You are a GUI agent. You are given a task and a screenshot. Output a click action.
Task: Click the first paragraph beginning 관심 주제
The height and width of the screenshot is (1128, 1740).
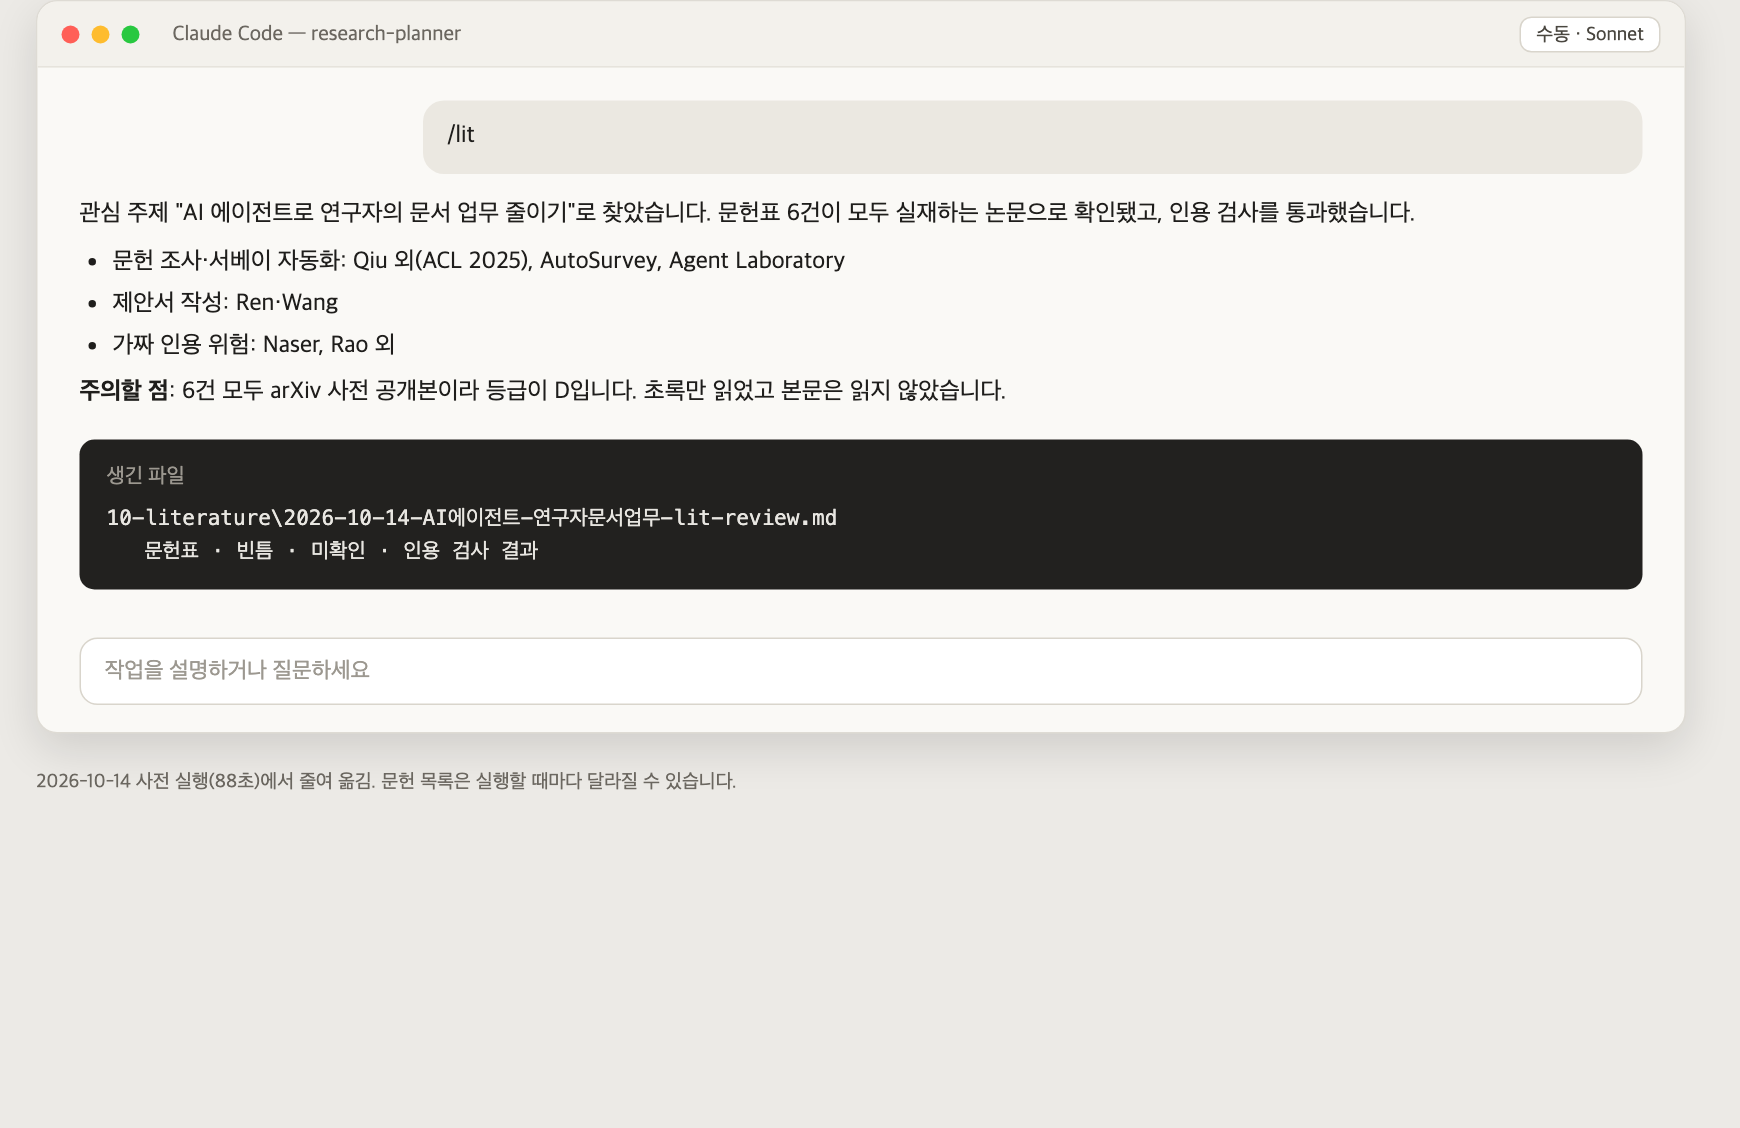point(747,212)
